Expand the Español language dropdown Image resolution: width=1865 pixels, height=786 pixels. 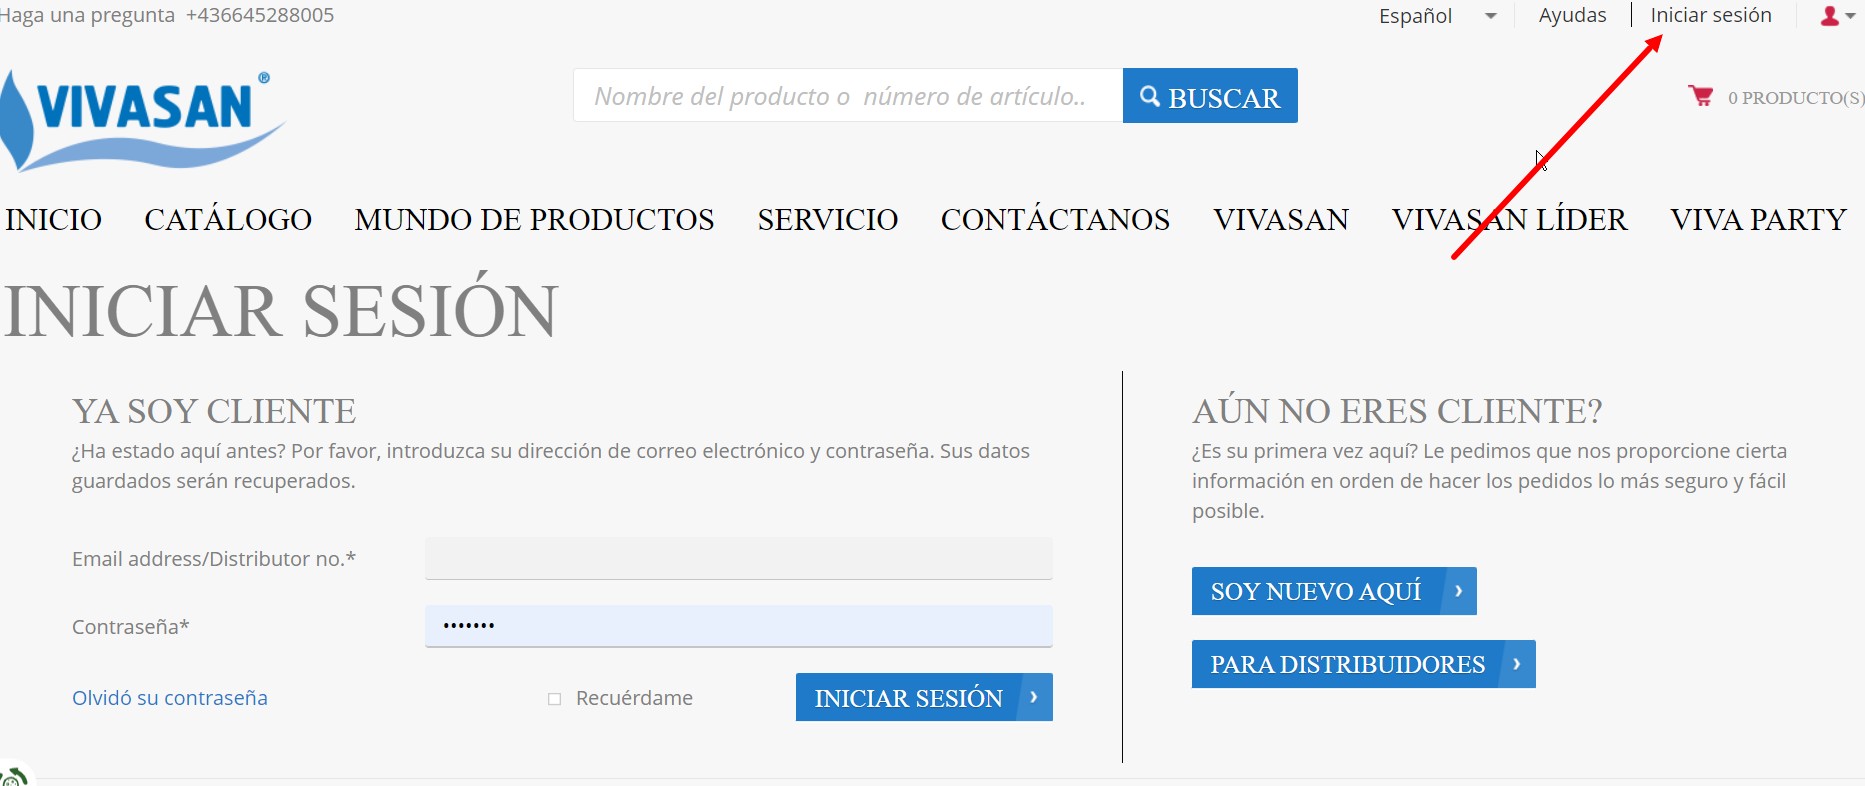point(1438,16)
